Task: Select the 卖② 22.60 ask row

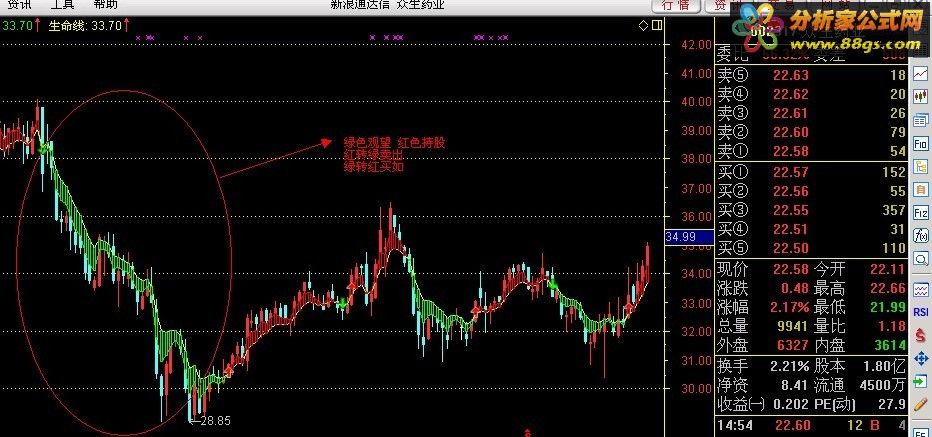Action: pyautogui.click(x=811, y=132)
